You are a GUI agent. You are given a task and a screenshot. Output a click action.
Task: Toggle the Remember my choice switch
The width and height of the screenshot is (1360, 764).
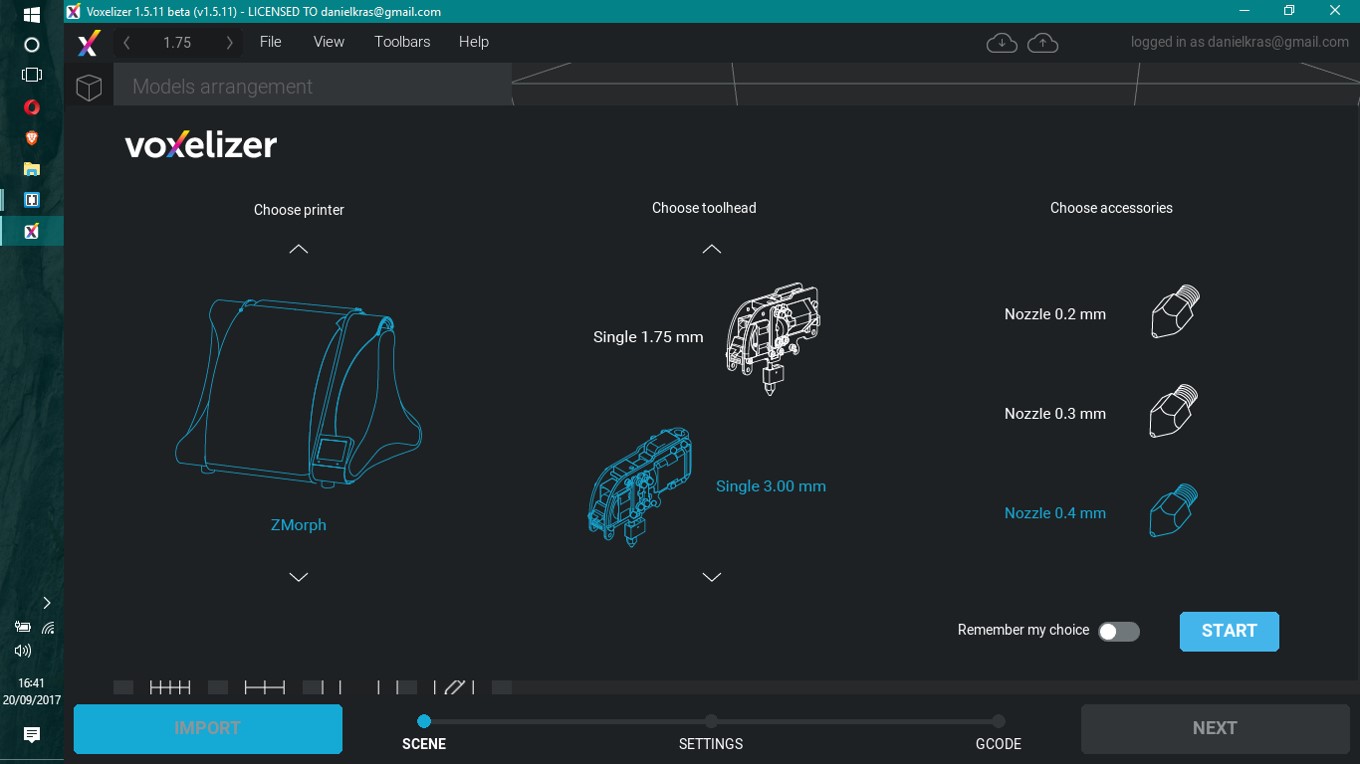click(1119, 632)
